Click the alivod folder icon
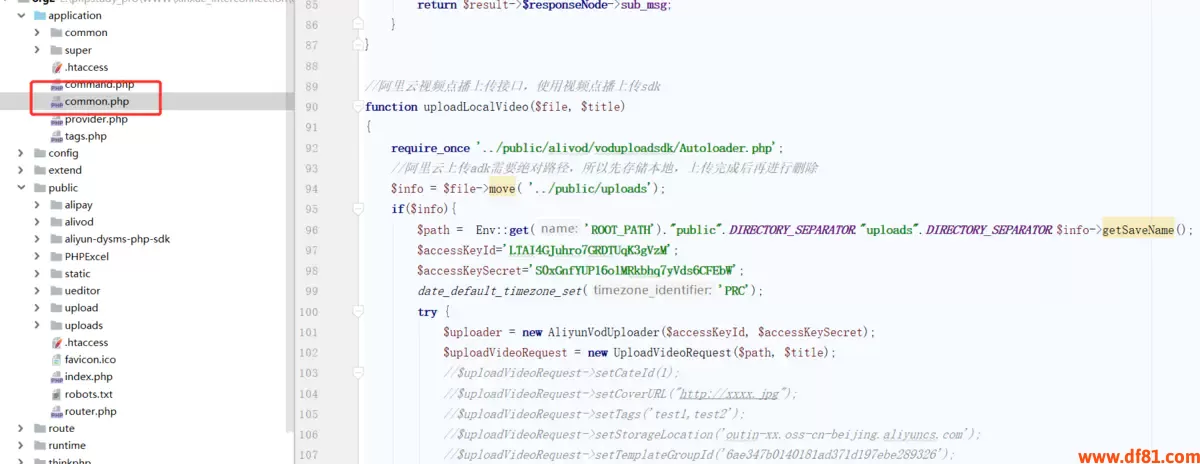1200x464 pixels. pos(56,222)
